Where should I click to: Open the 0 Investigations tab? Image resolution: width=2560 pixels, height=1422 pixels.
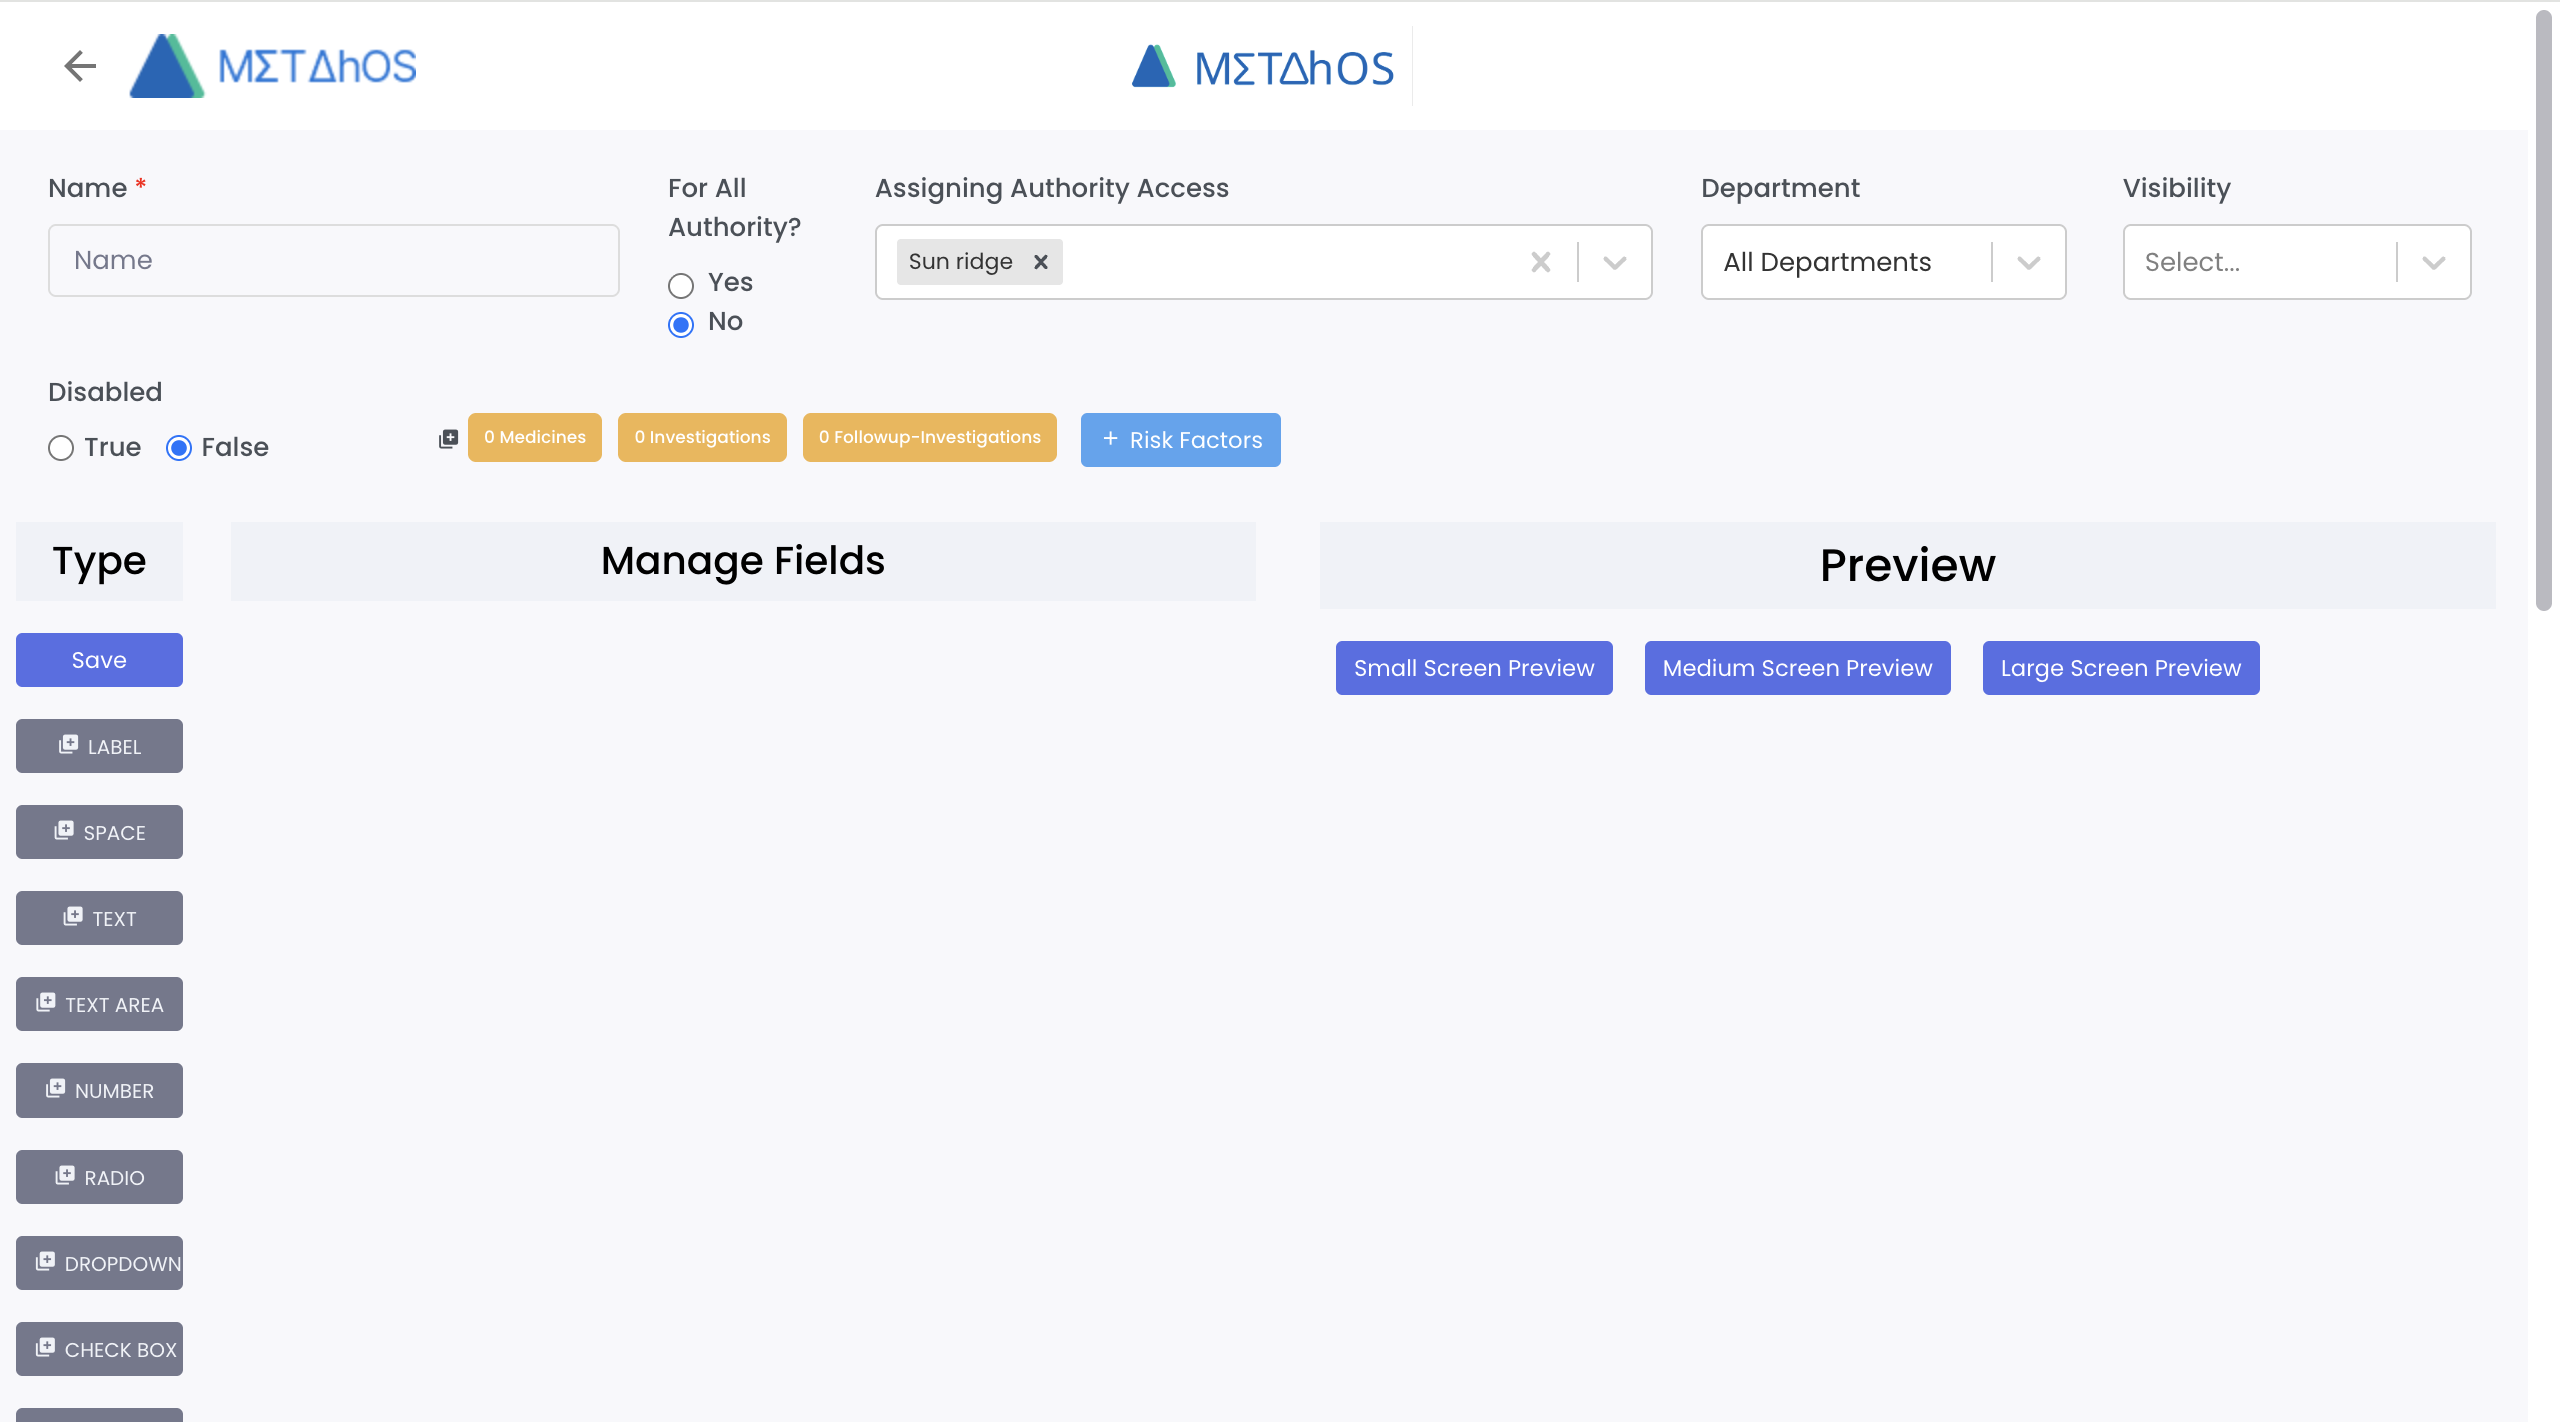(702, 438)
